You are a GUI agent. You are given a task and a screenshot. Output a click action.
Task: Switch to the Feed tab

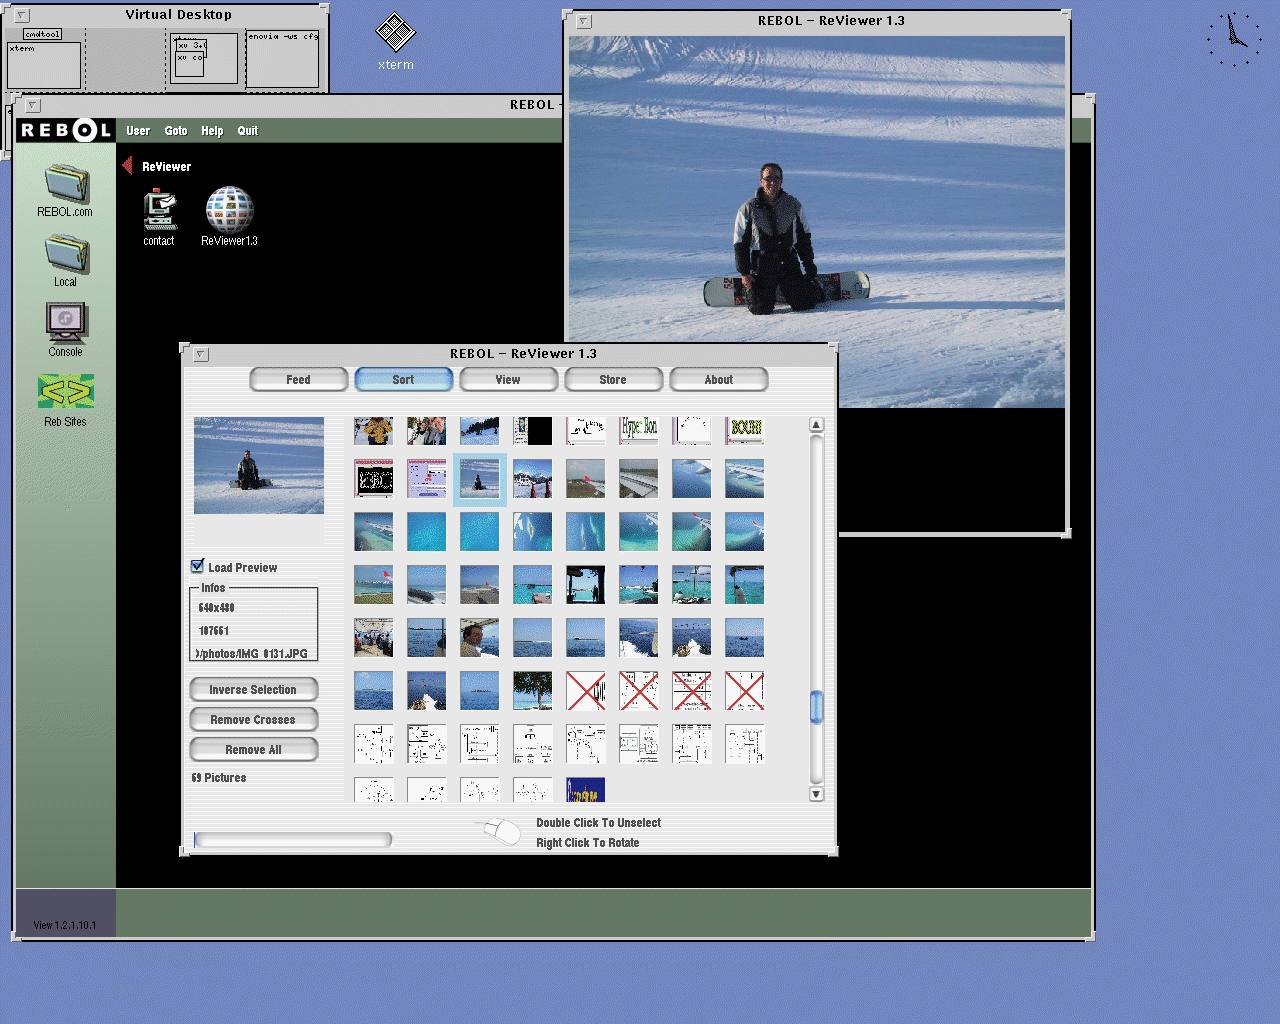pos(298,380)
